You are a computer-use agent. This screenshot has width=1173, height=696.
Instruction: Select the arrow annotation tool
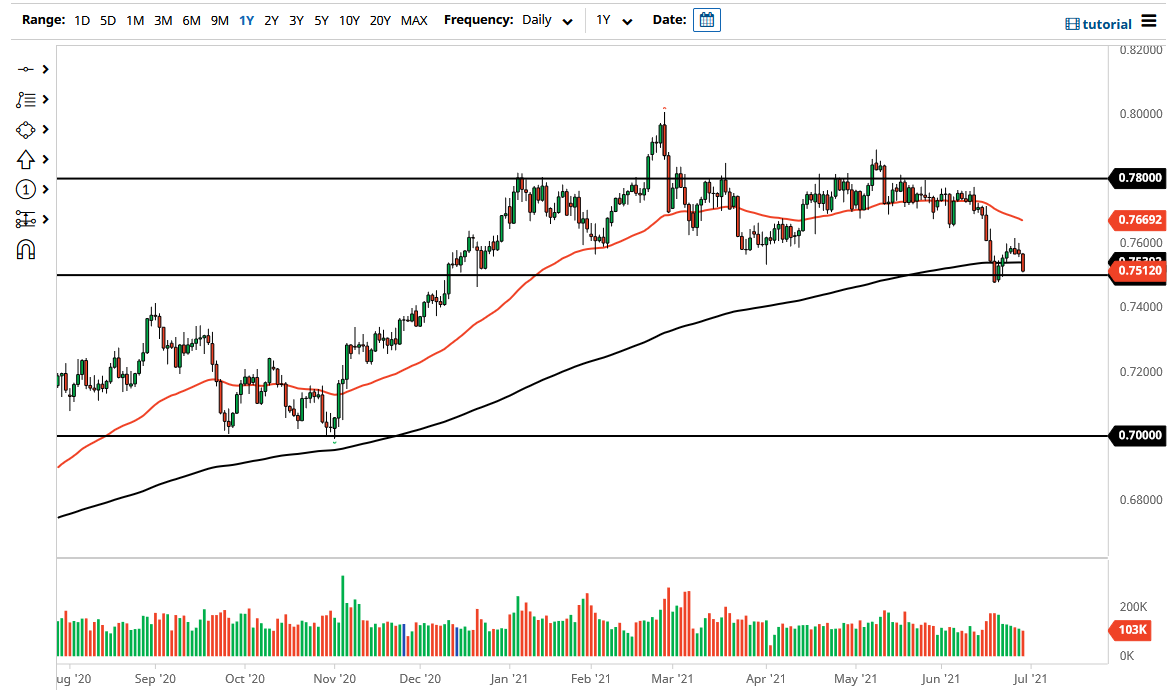[x=25, y=159]
